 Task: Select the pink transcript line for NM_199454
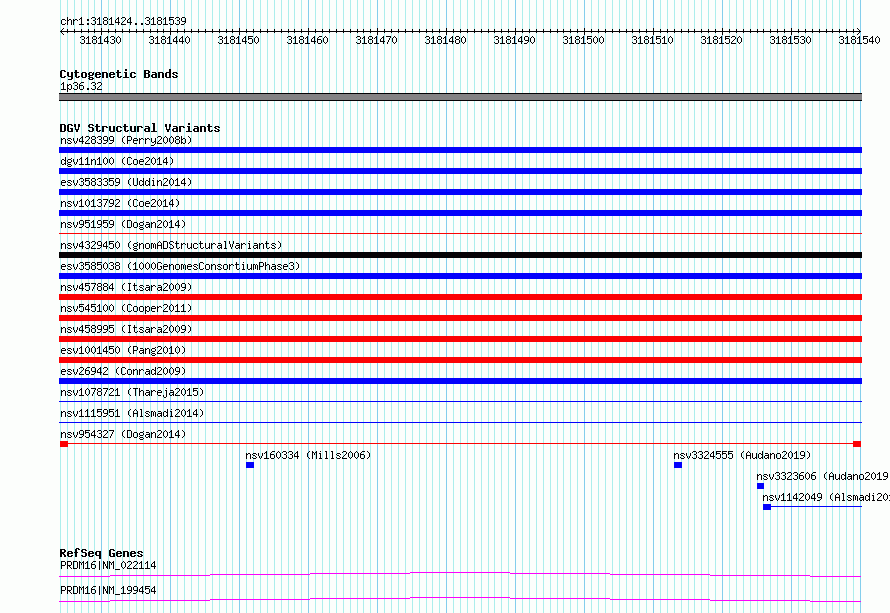[460, 599]
